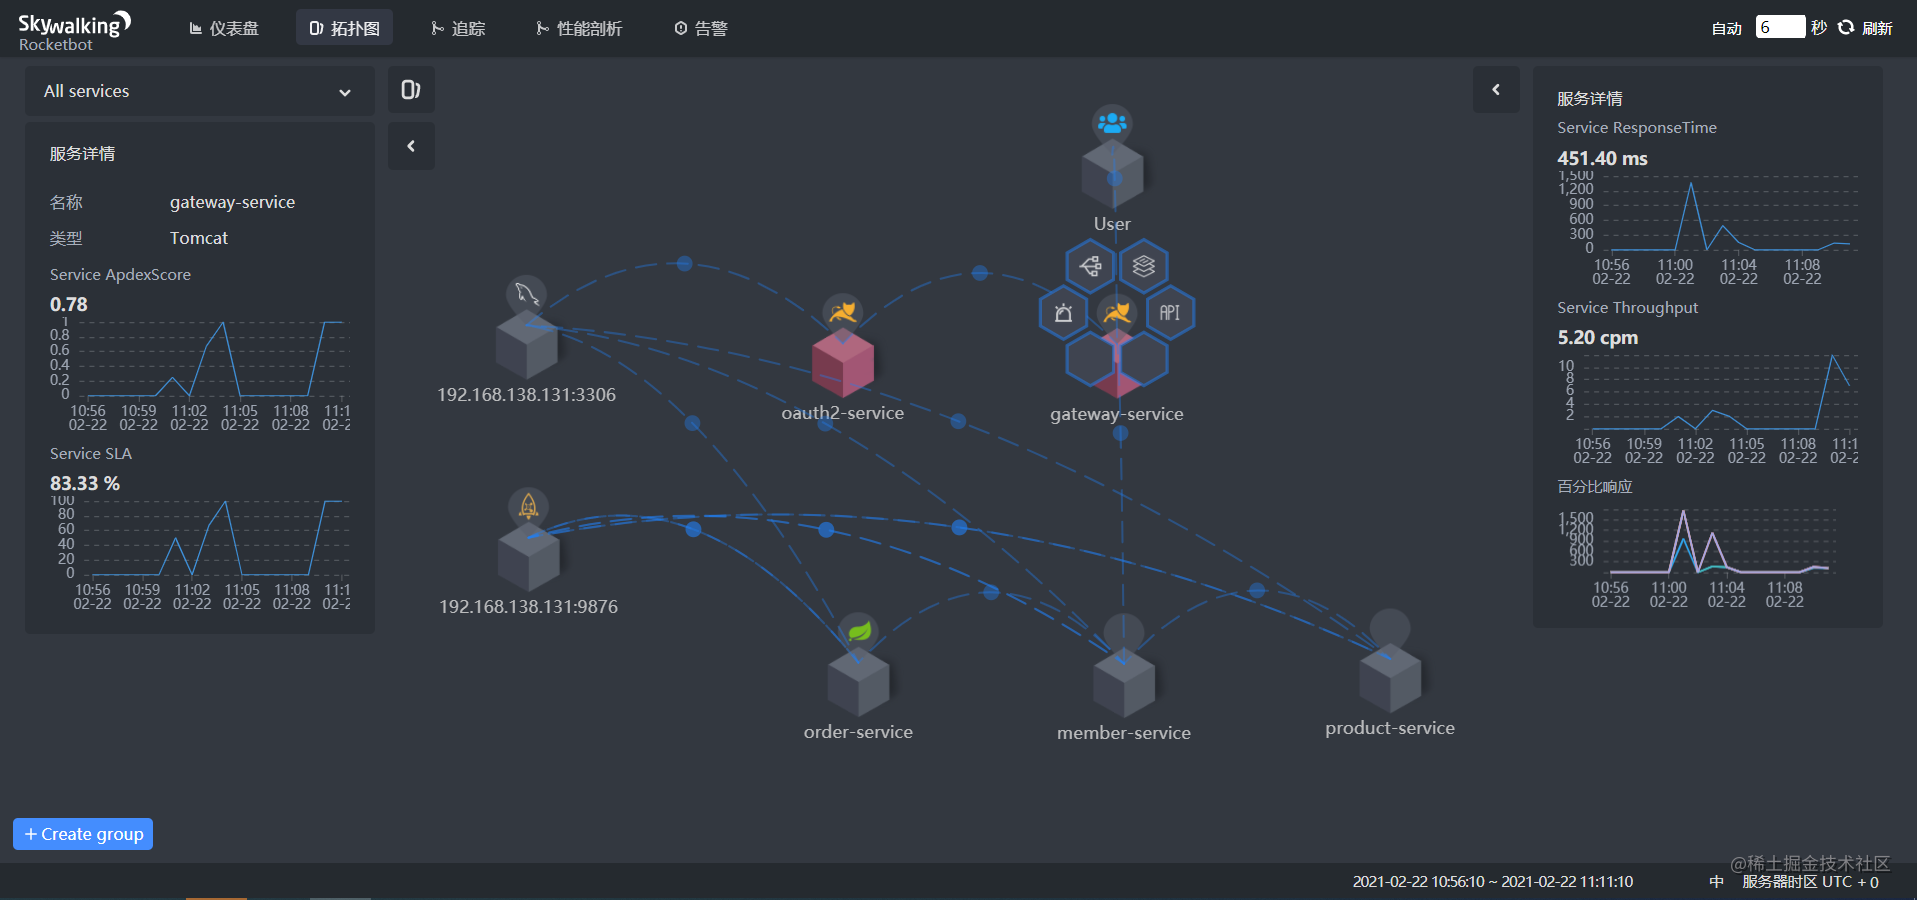The image size is (1917, 900).
Task: Click the Create group button
Action: coord(82,833)
